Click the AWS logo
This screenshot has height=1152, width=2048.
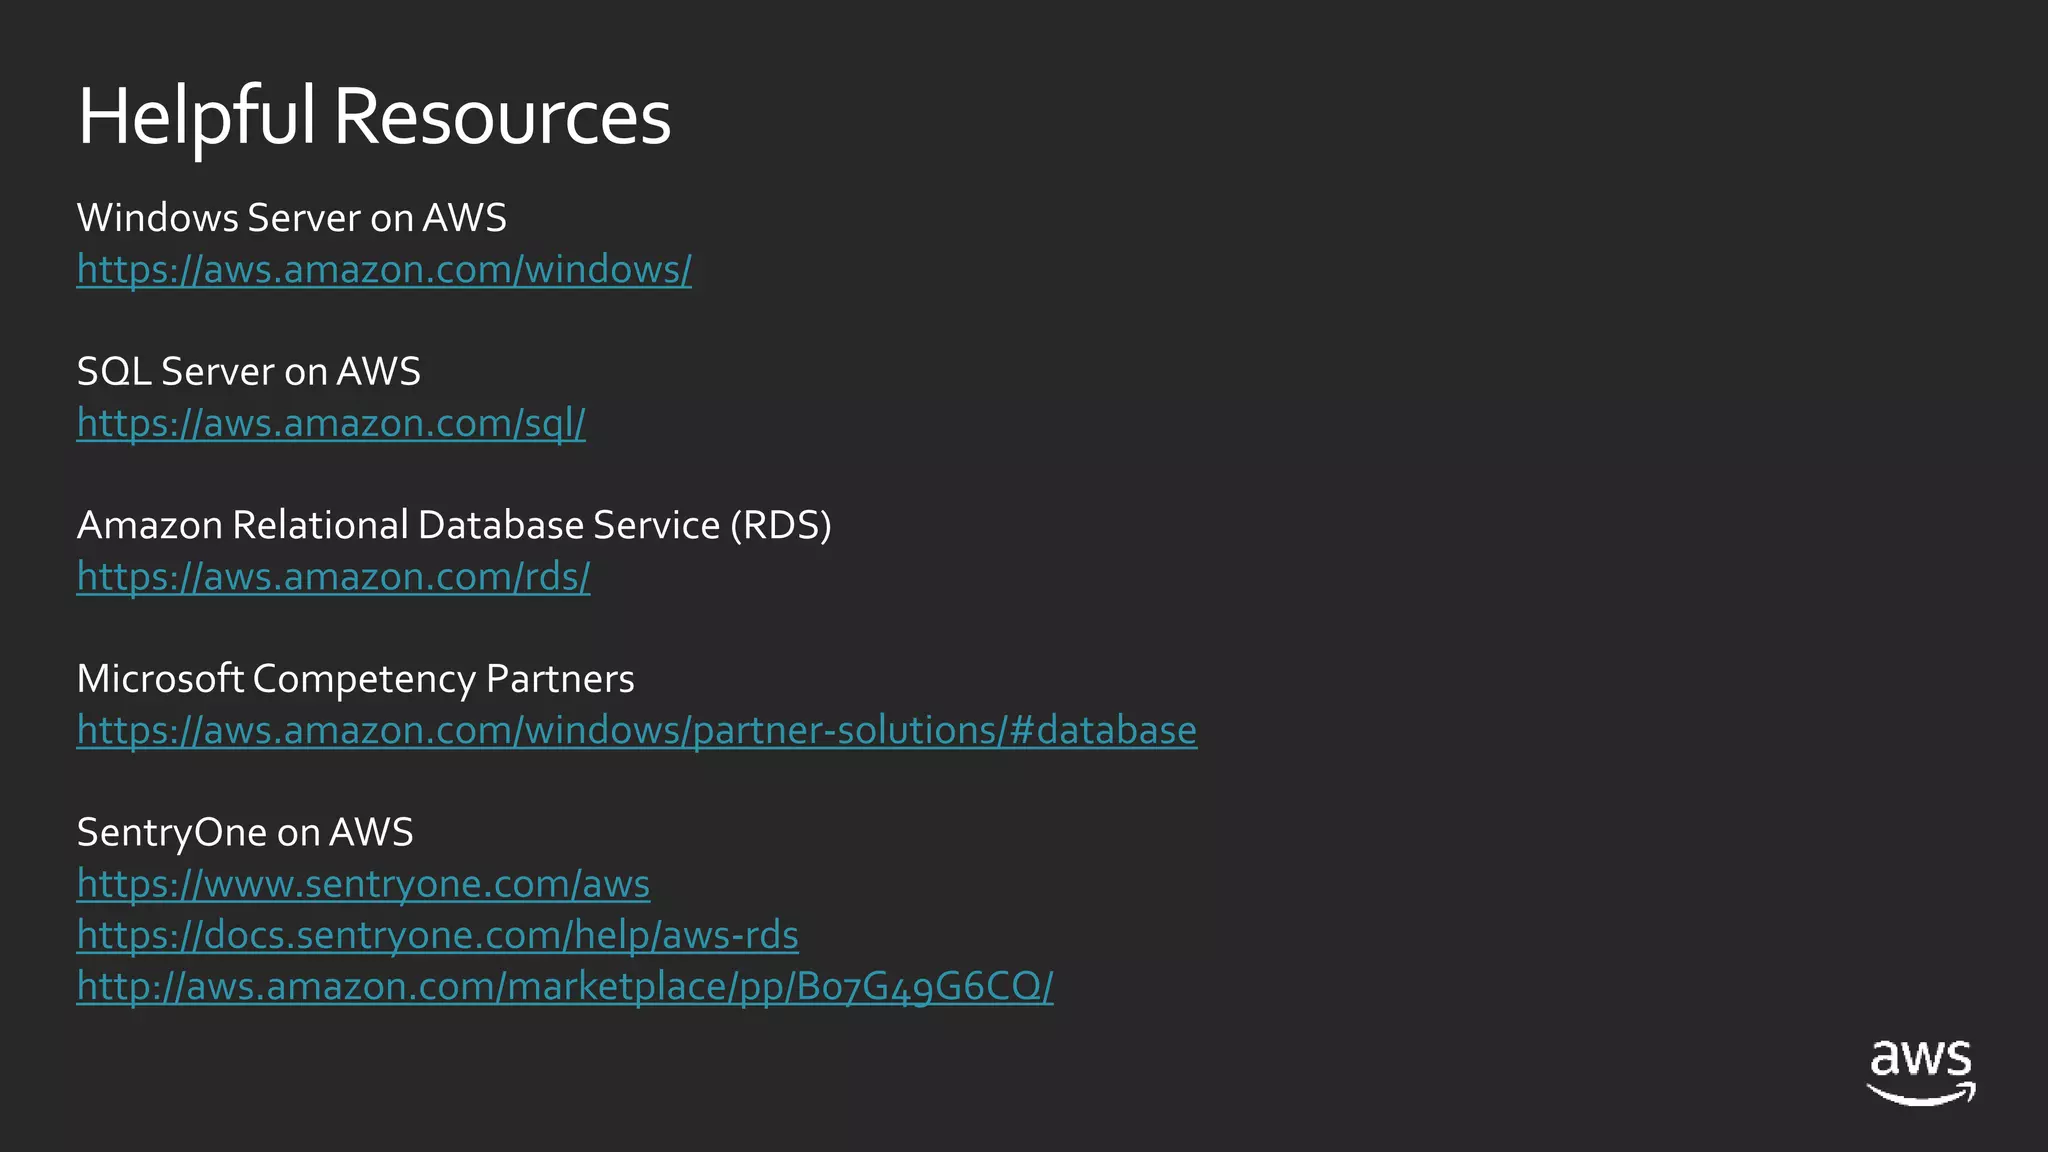(x=1921, y=1072)
